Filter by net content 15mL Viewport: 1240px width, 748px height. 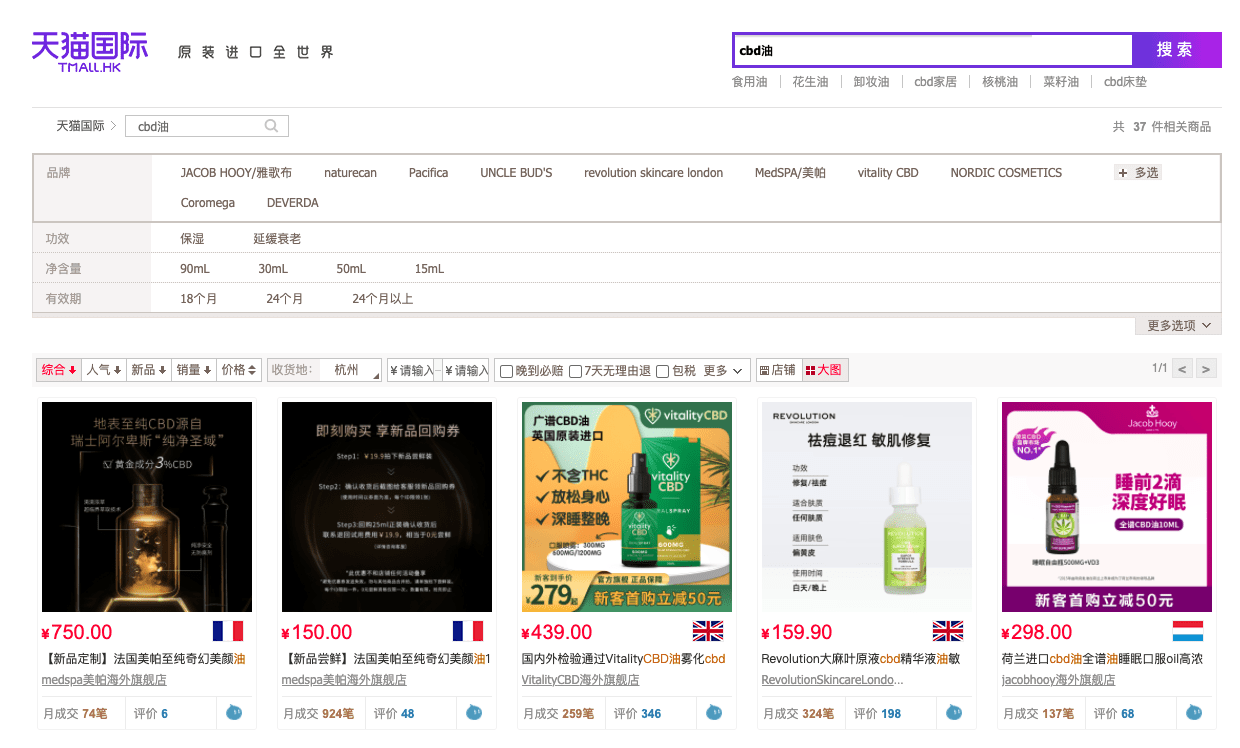click(429, 269)
